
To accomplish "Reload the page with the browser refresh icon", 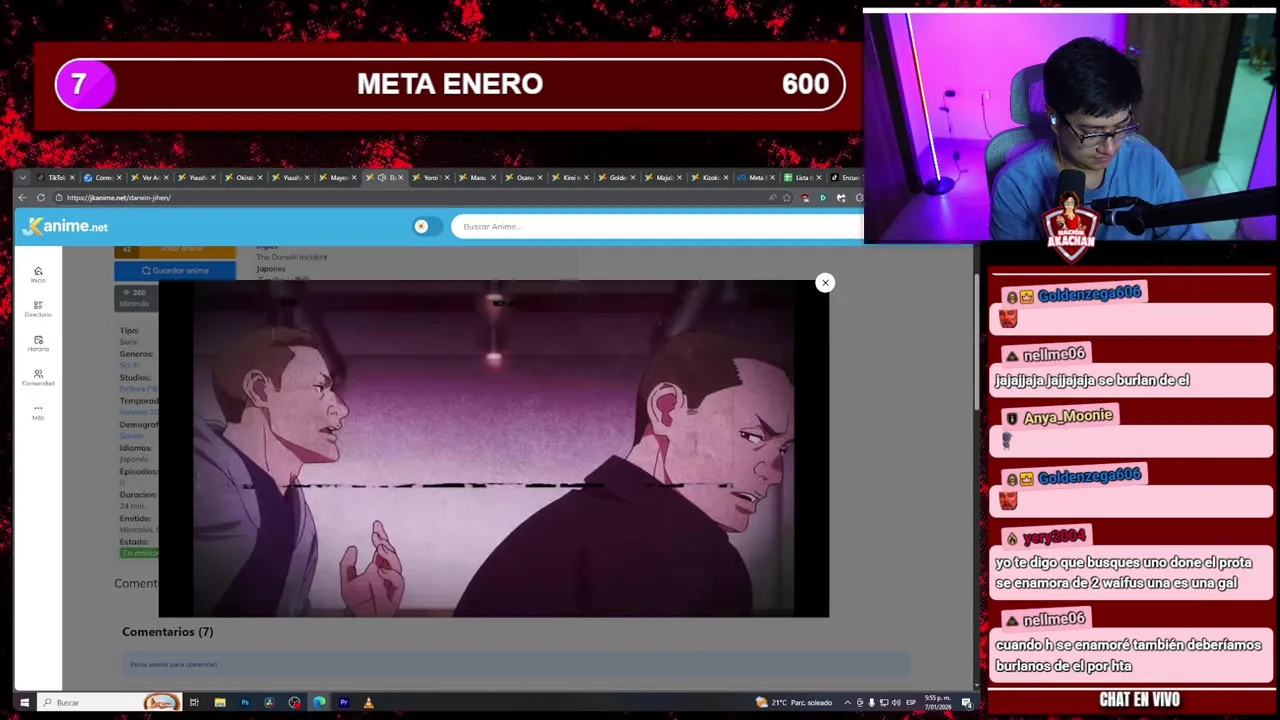I will click(x=41, y=197).
